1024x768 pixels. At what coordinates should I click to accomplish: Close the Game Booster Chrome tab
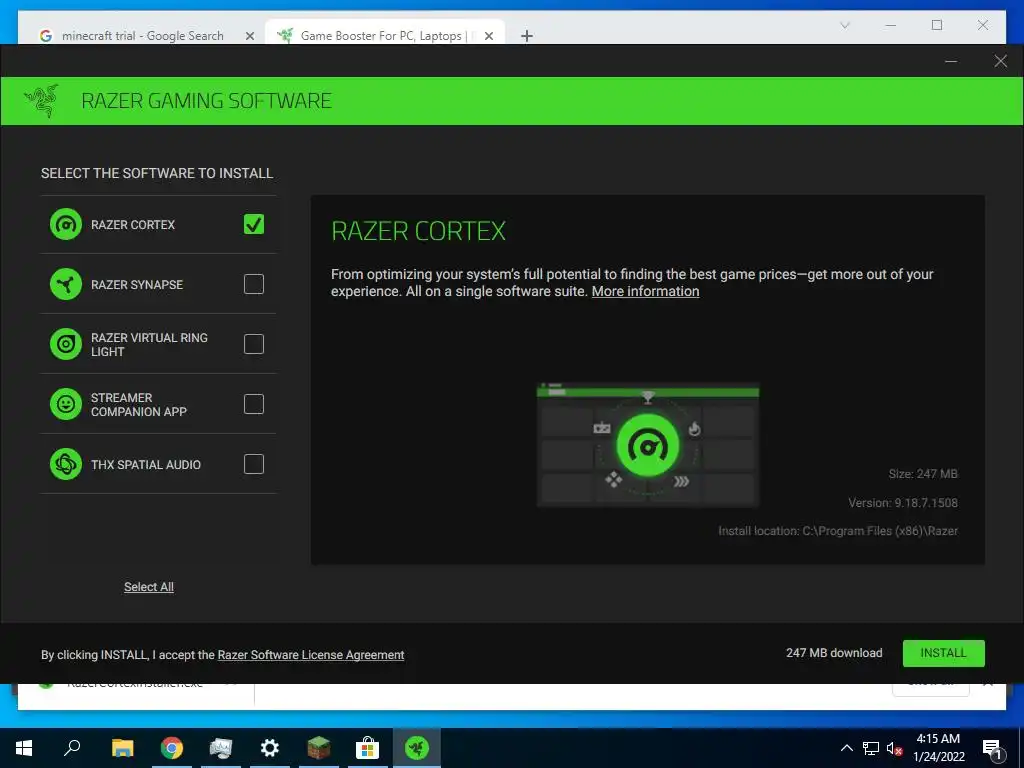coord(488,36)
